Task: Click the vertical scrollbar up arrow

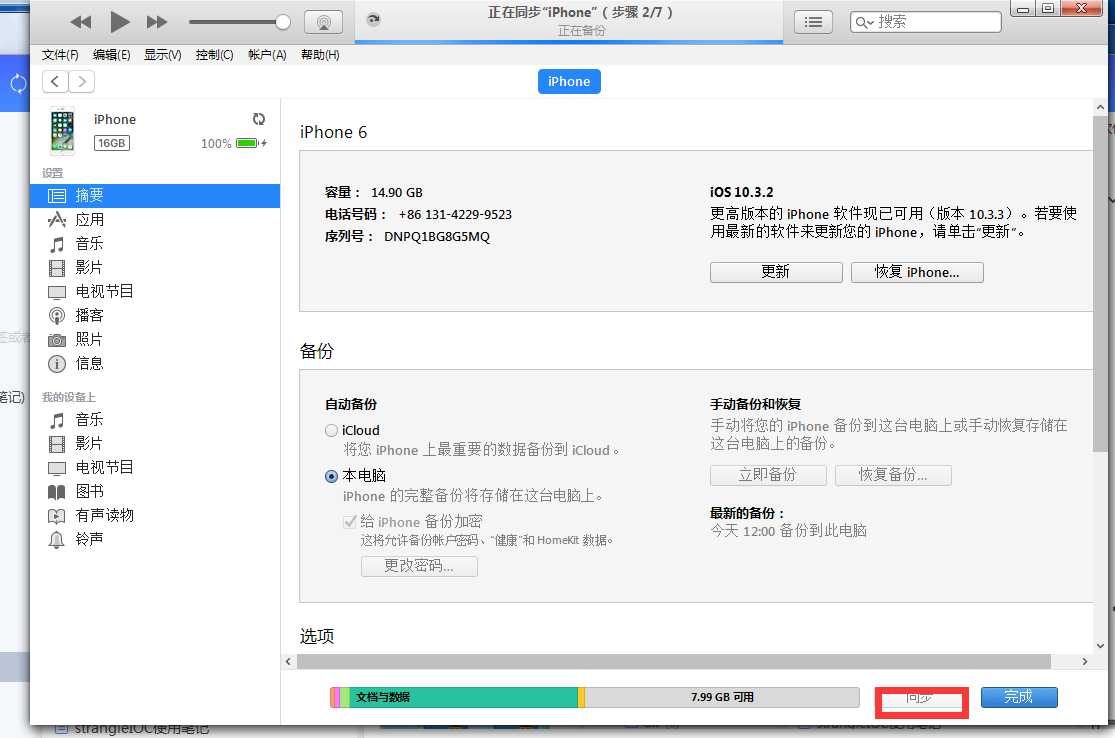Action: (x=1100, y=107)
